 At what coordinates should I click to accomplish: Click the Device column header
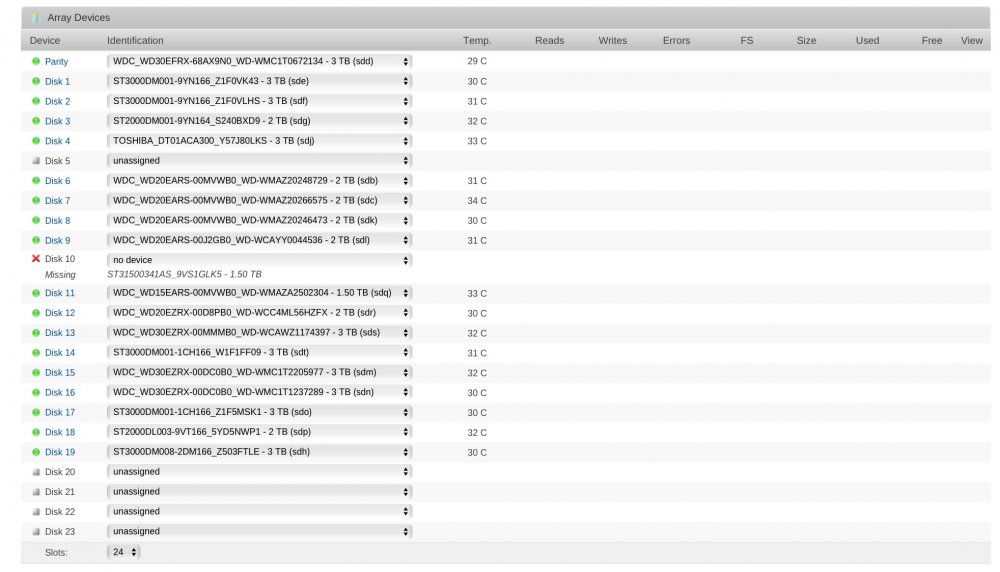(45, 40)
